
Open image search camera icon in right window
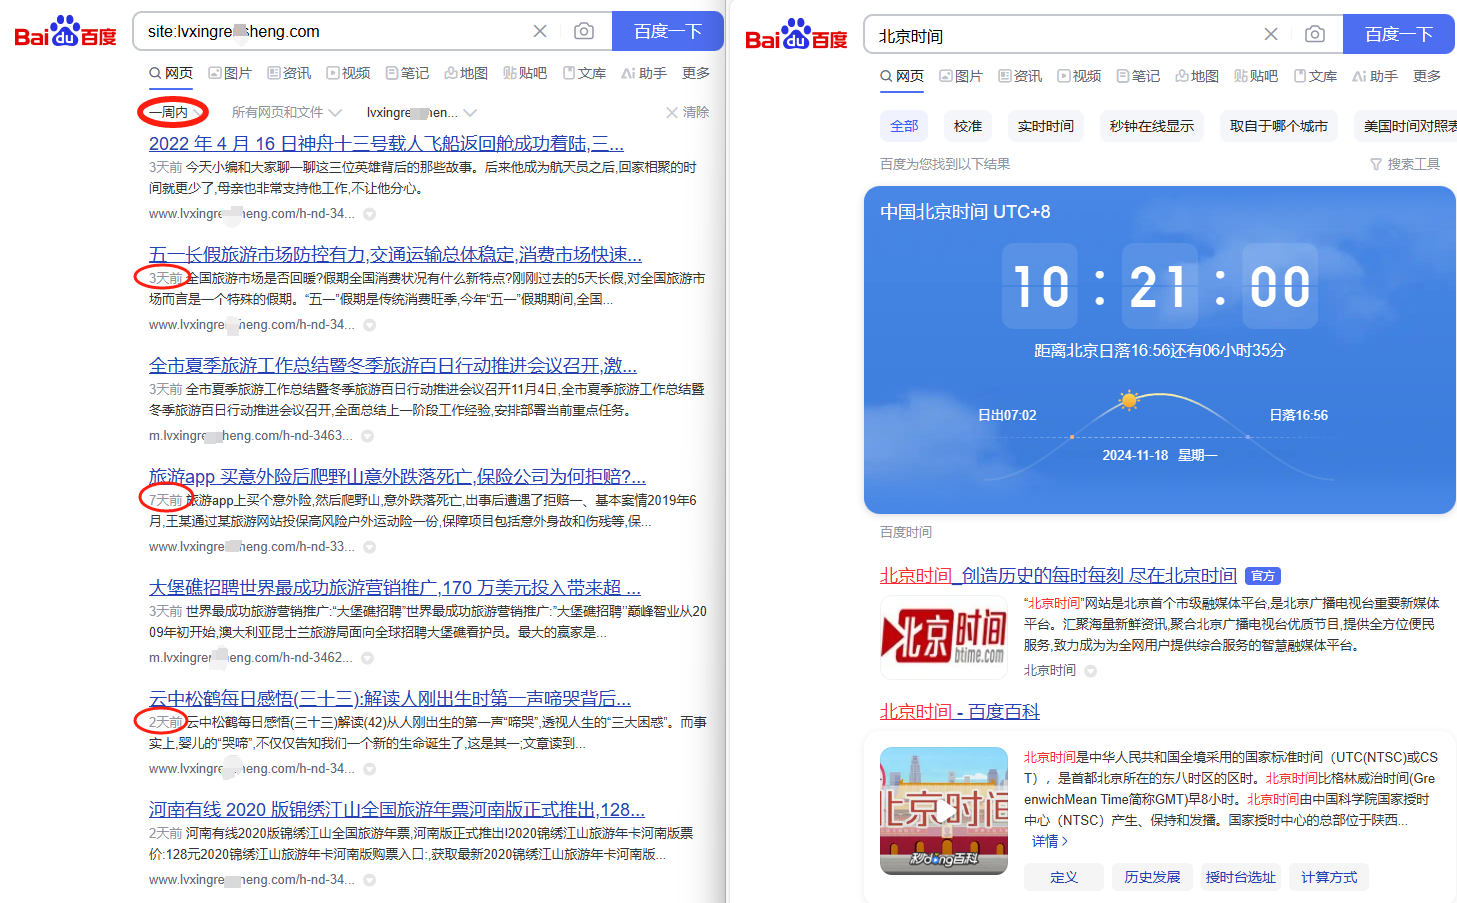click(1315, 34)
